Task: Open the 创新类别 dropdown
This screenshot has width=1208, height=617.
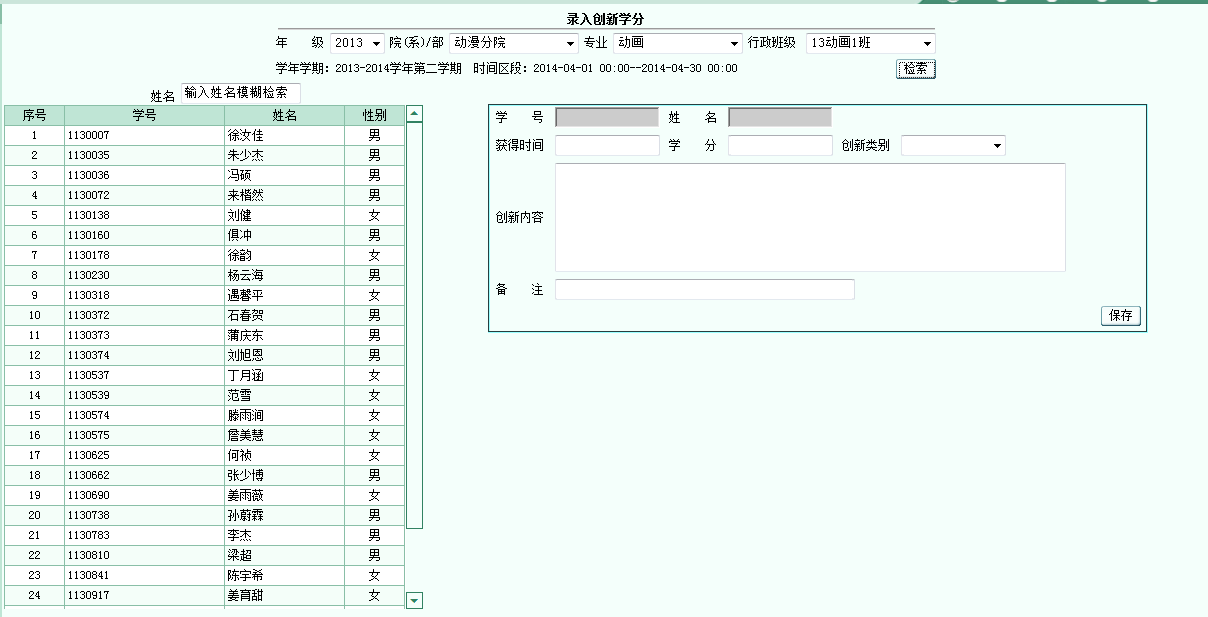Action: click(953, 146)
